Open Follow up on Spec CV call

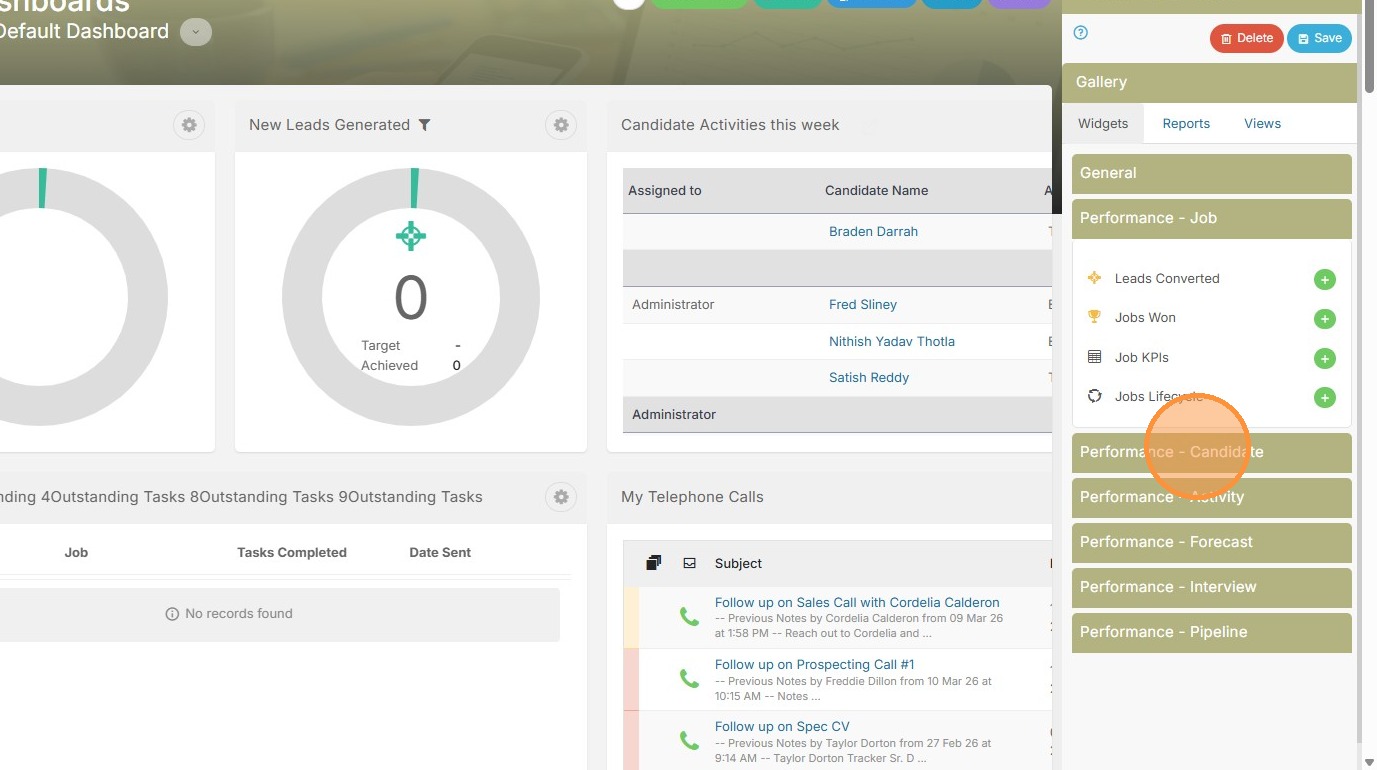[x=782, y=727]
